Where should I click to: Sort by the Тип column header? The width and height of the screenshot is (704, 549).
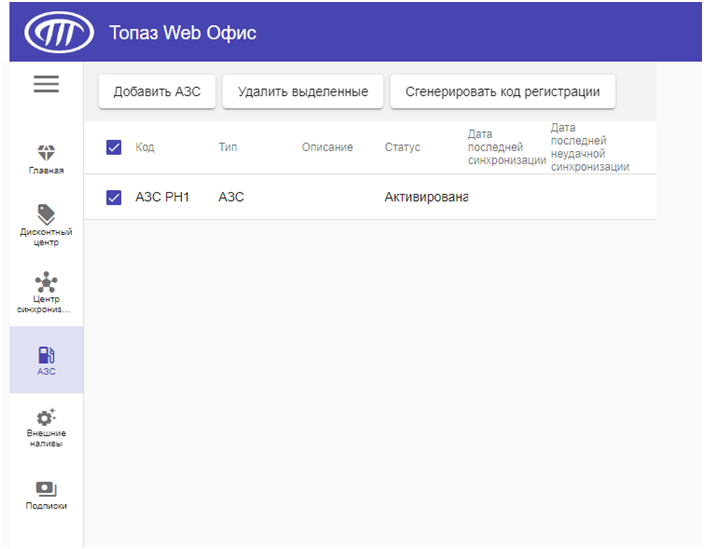tap(228, 147)
